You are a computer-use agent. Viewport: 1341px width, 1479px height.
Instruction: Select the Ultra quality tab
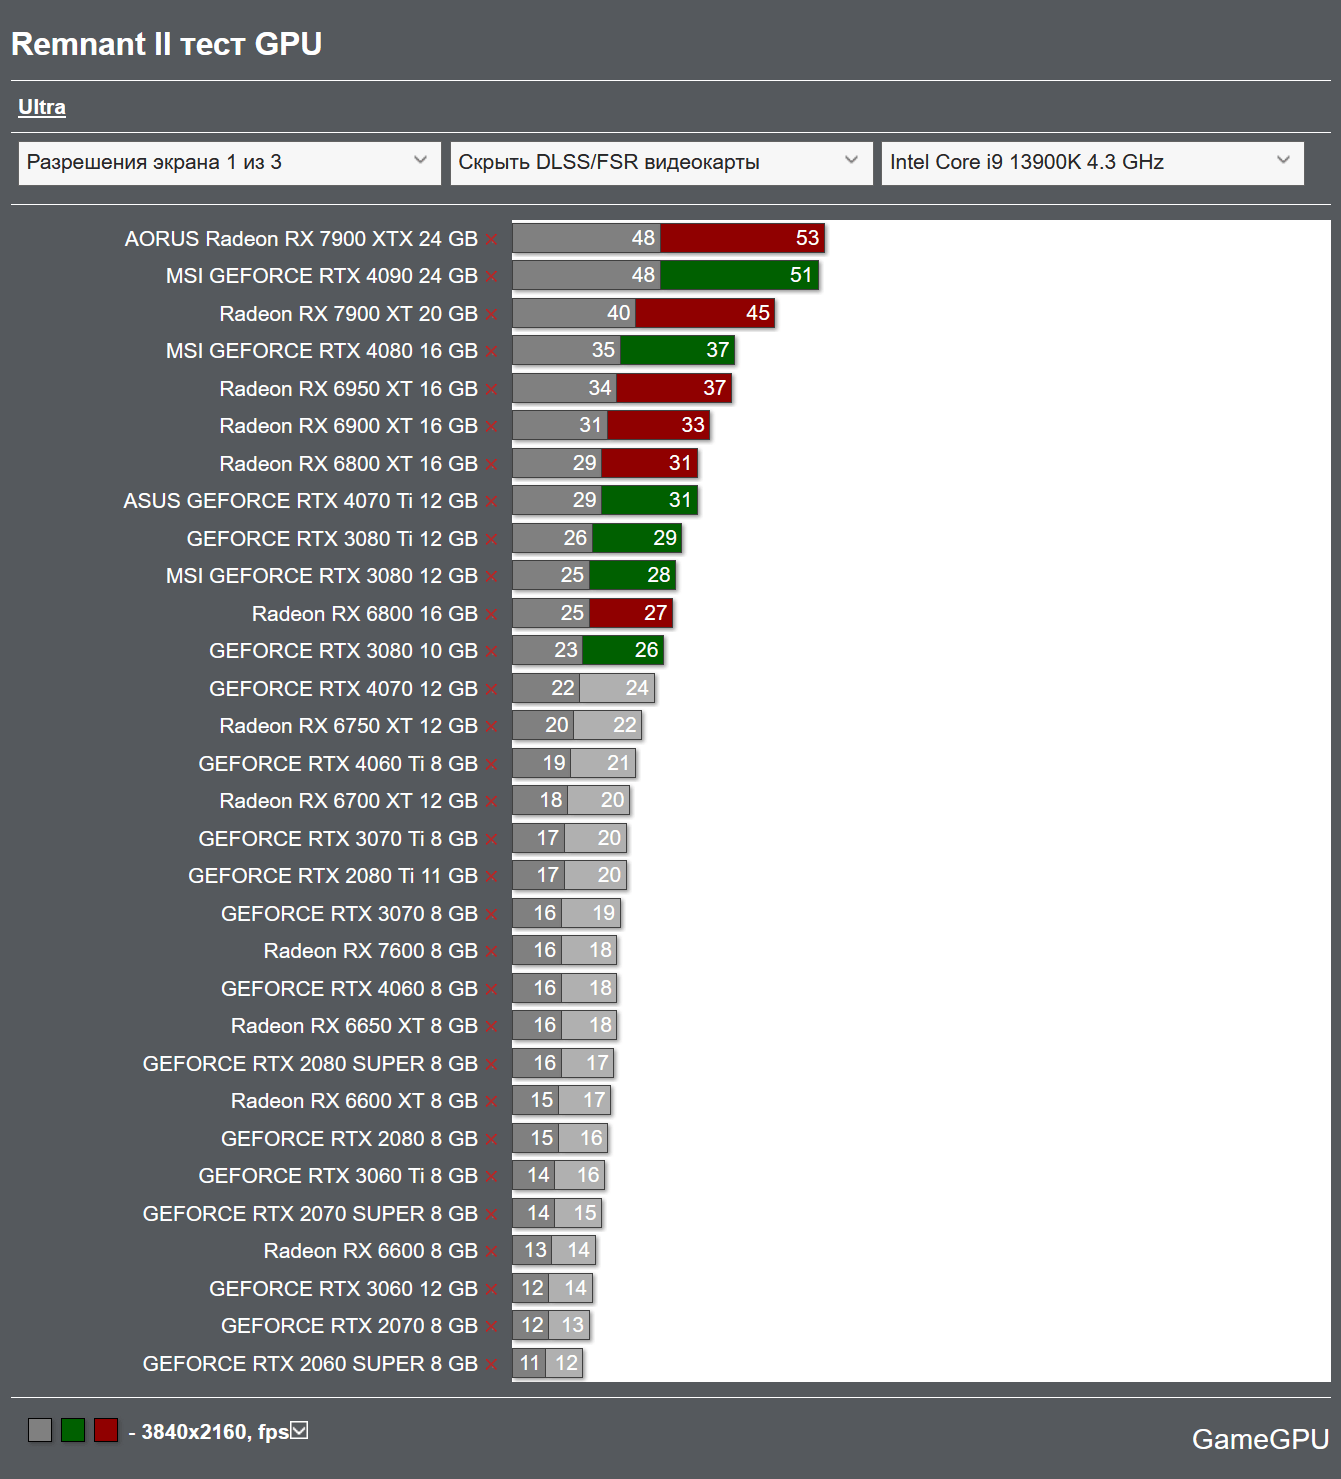42,107
